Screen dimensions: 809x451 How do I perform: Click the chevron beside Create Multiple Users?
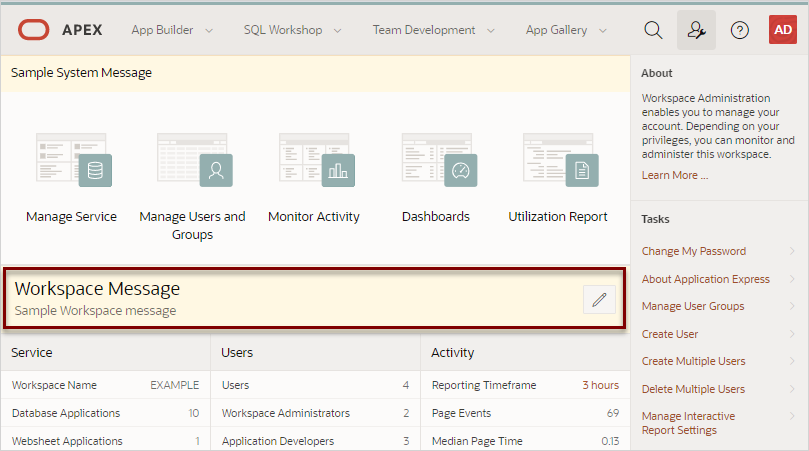[791, 361]
